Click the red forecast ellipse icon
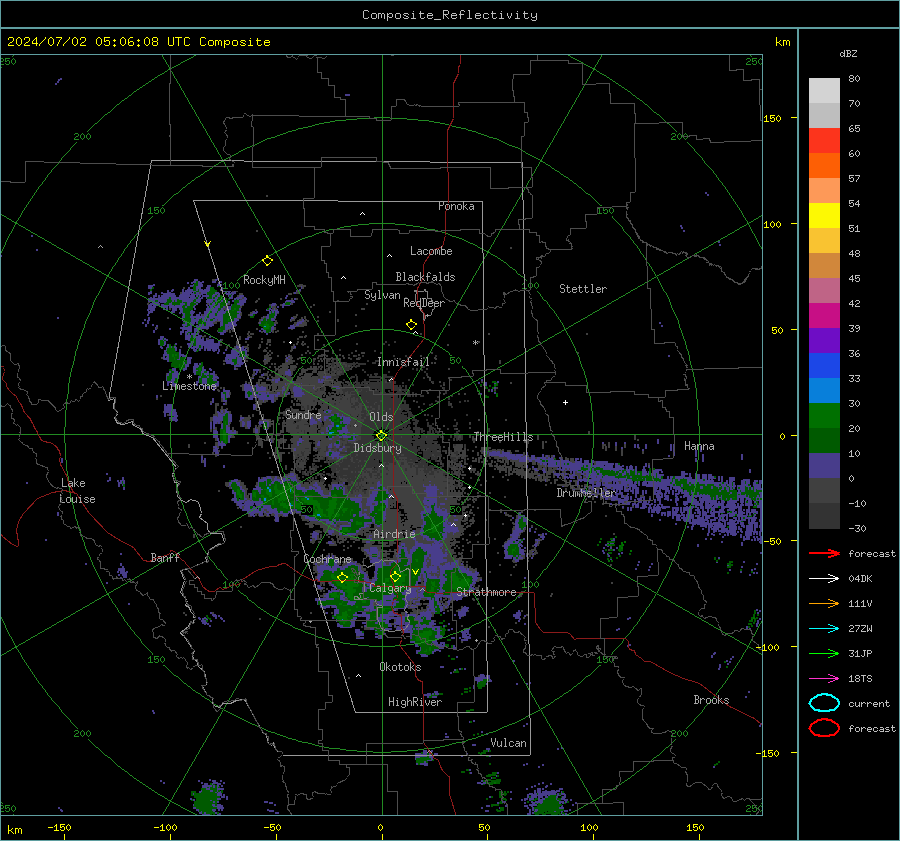 tap(824, 728)
